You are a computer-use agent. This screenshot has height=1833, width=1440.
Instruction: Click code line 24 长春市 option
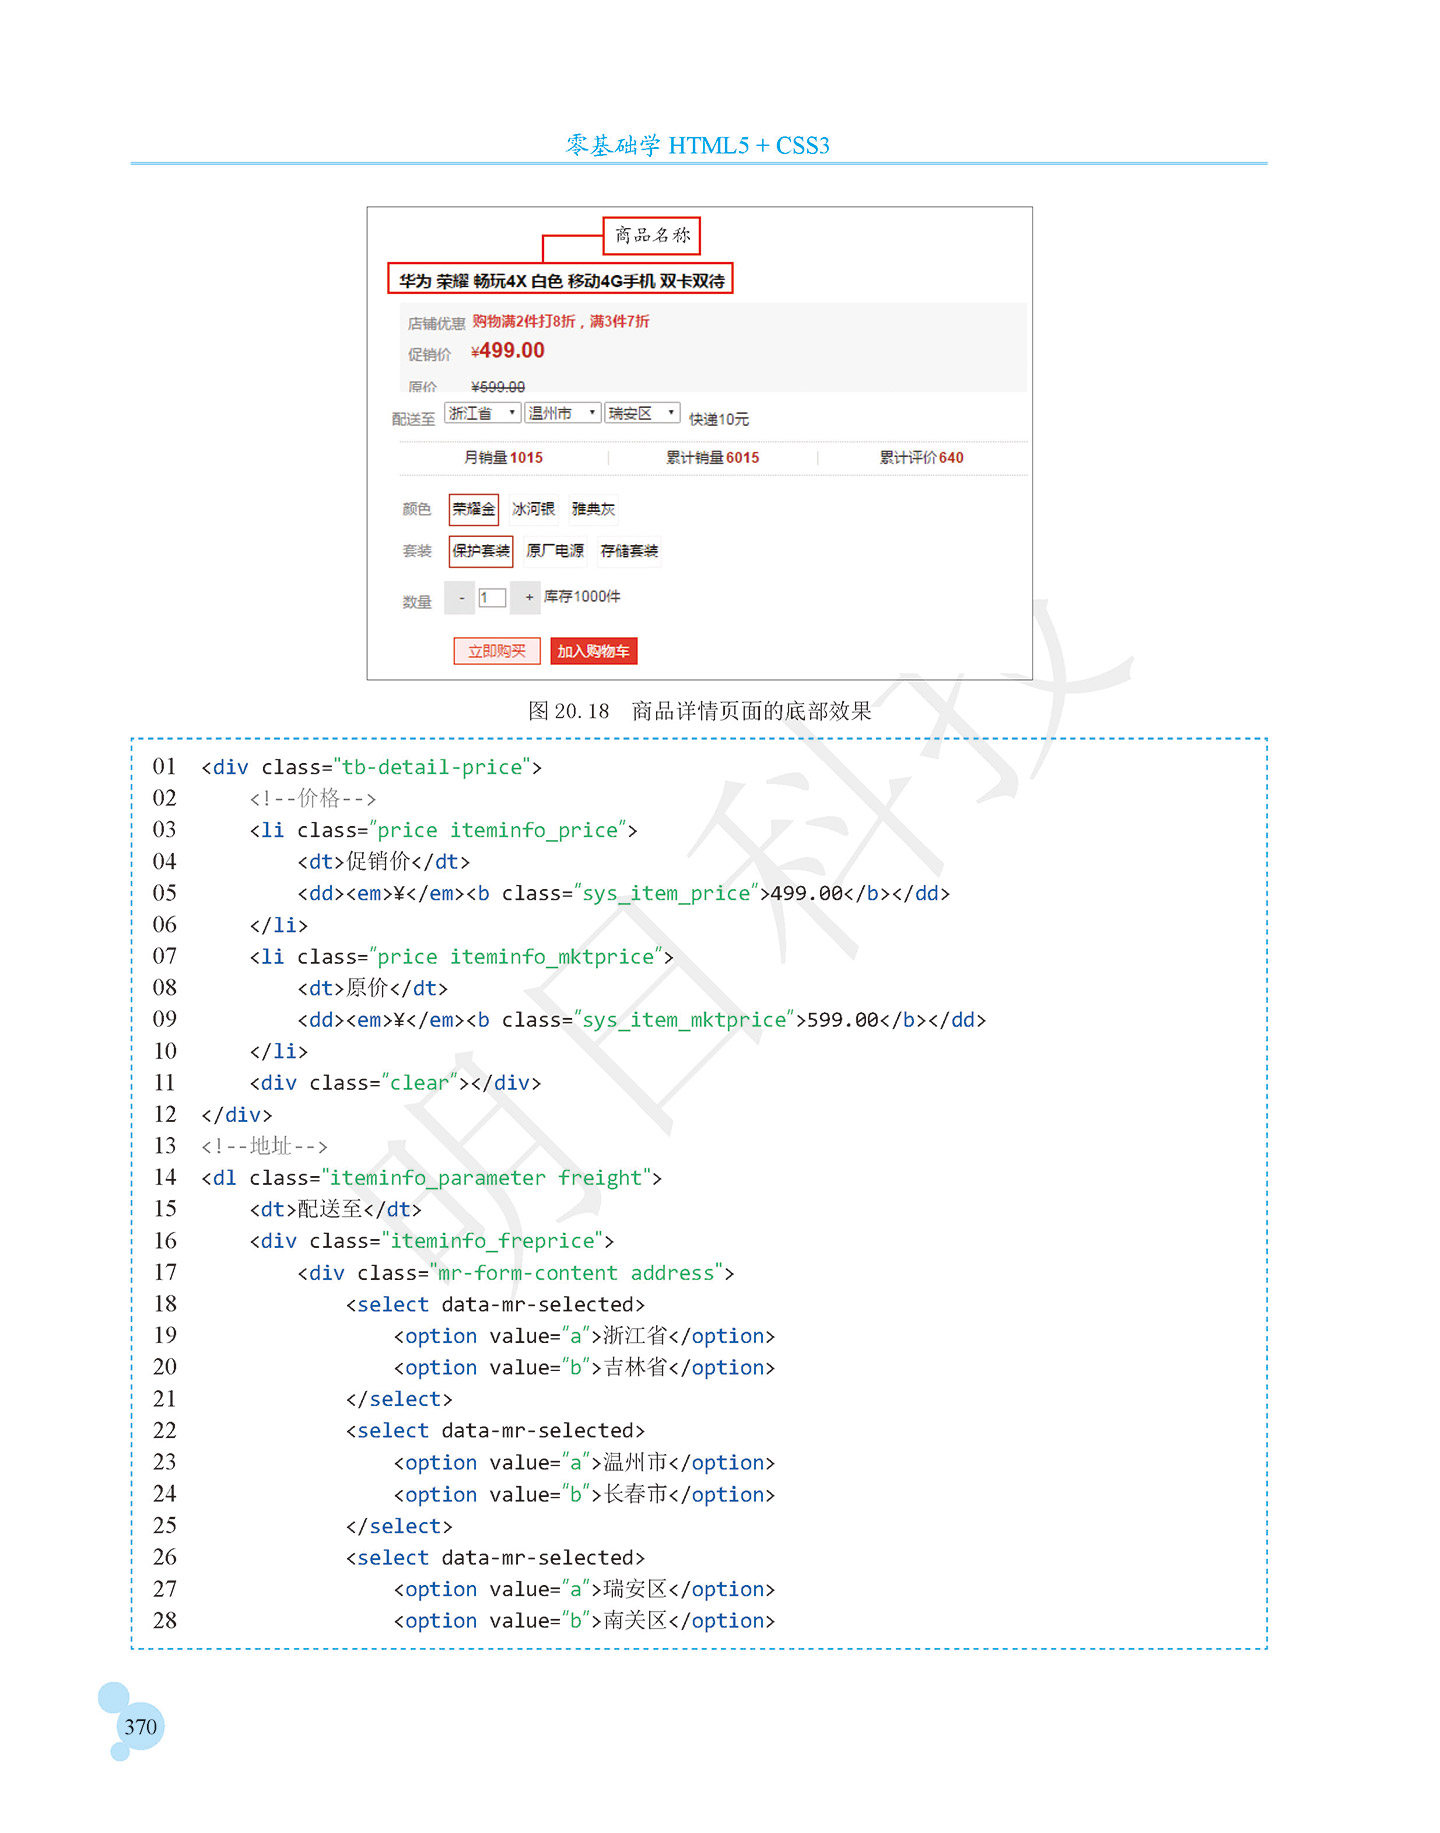tap(584, 1495)
